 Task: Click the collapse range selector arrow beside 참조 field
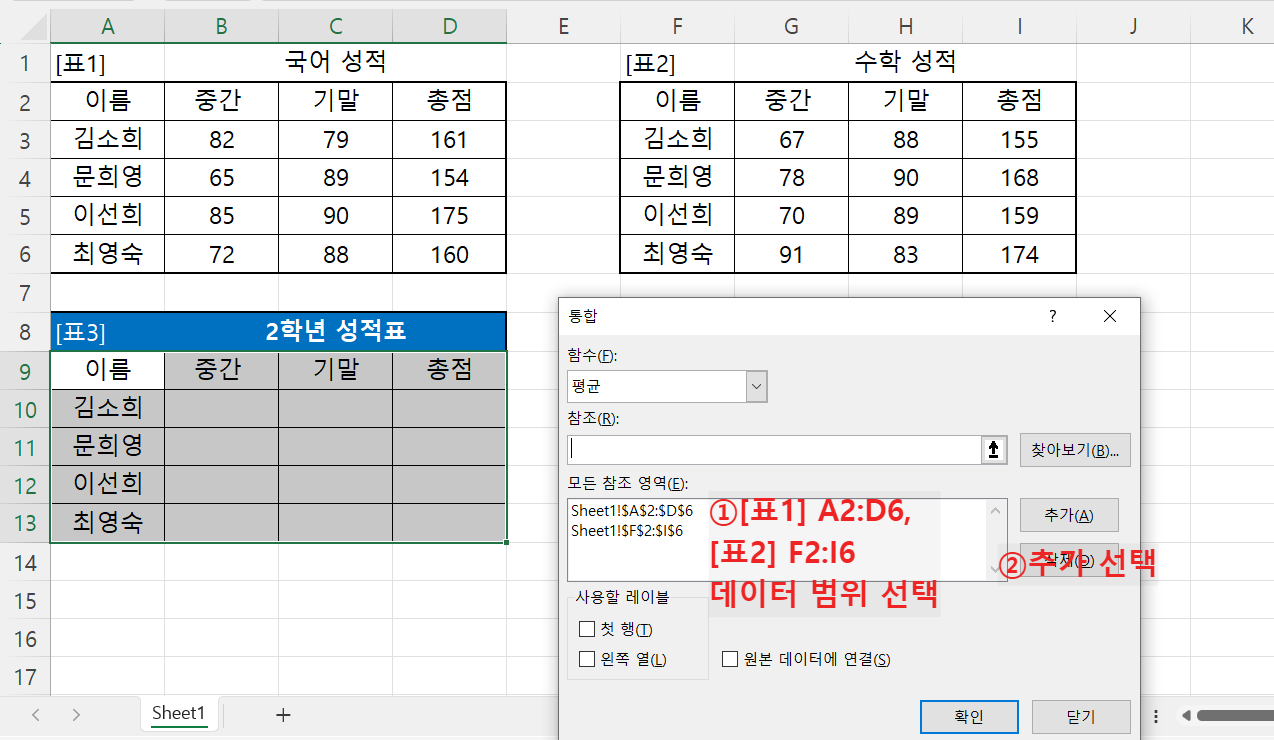[x=993, y=450]
